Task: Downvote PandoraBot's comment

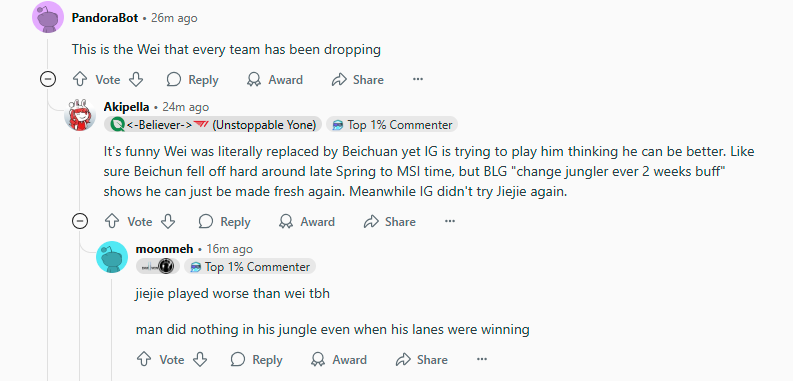Action: coord(136,79)
